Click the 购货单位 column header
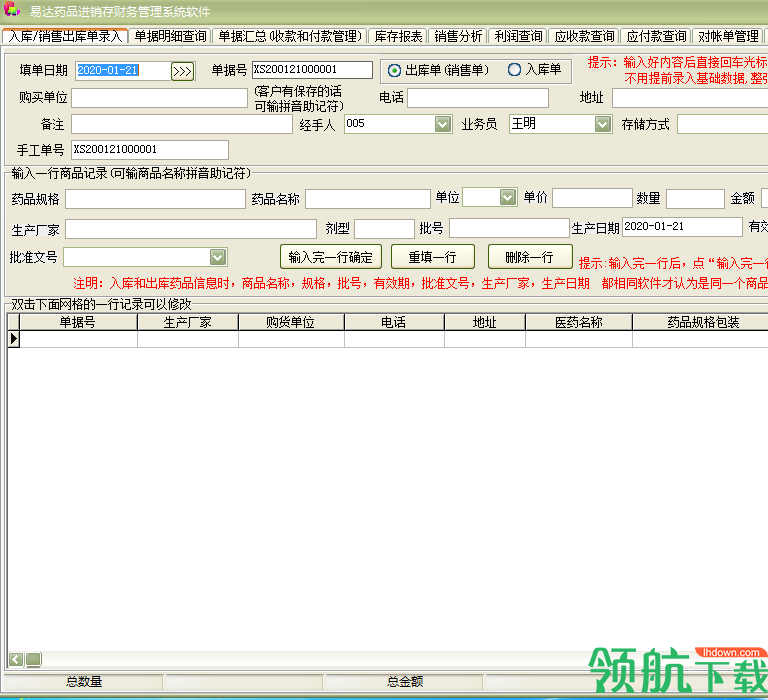This screenshot has width=768, height=700. (x=291, y=322)
